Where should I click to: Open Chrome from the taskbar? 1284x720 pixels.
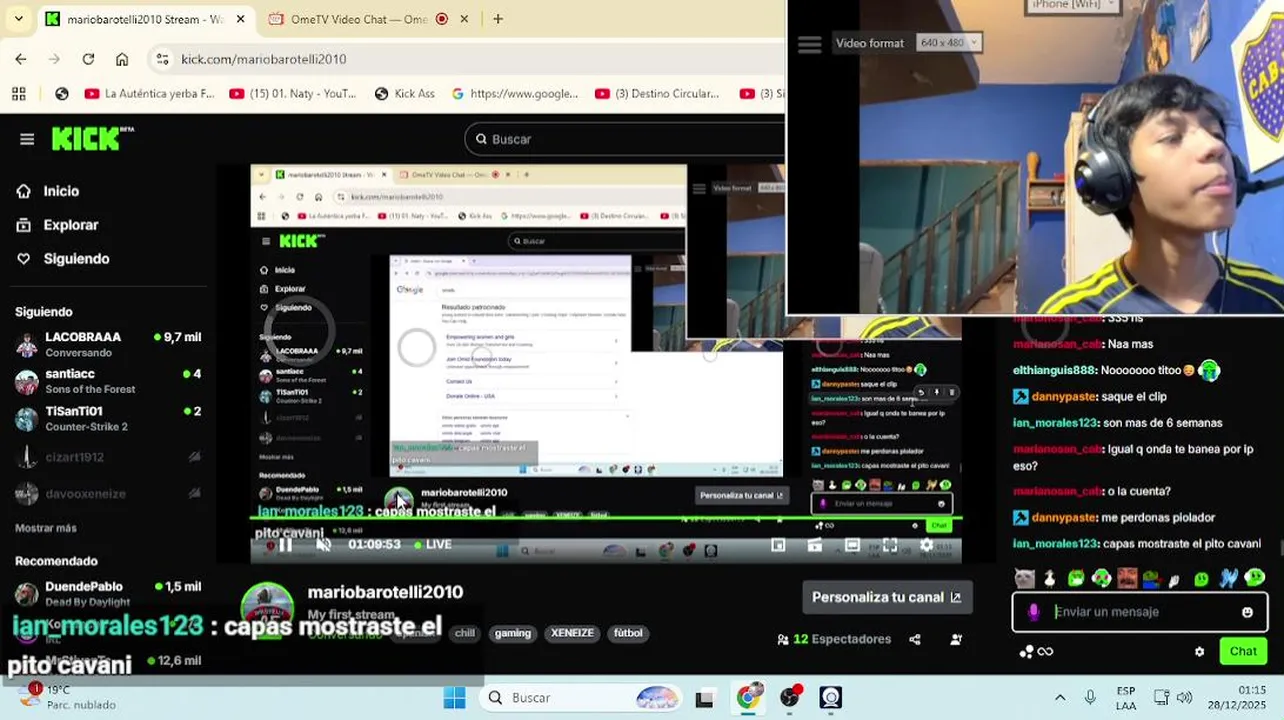[x=748, y=698]
